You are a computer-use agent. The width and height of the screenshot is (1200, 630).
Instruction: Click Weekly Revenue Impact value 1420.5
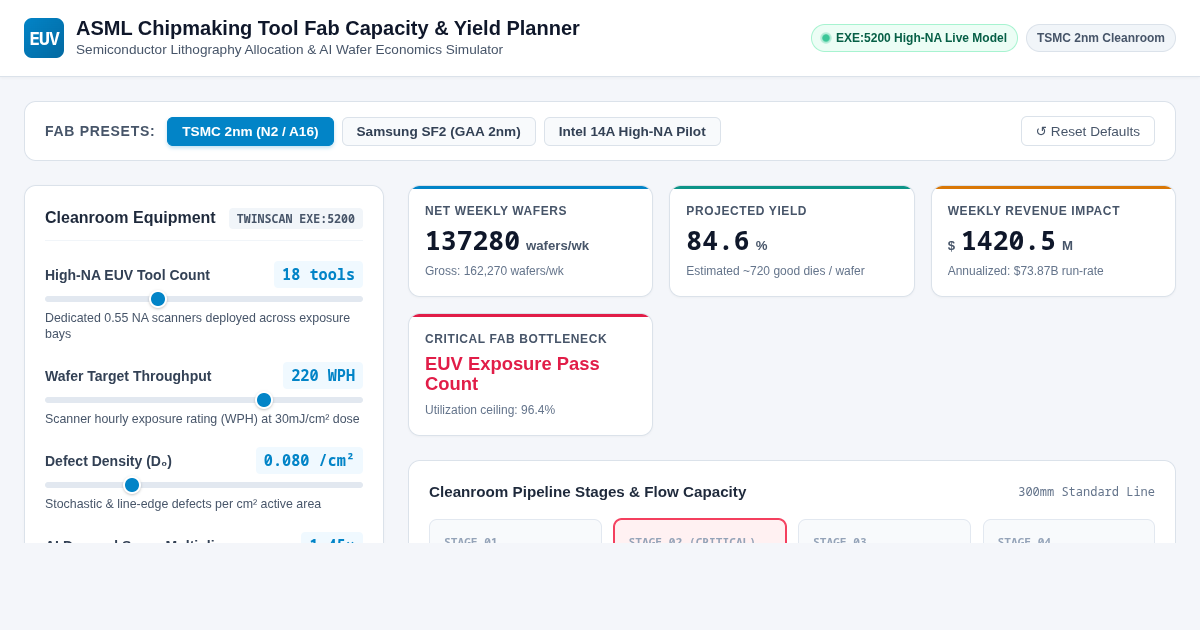pos(1008,241)
